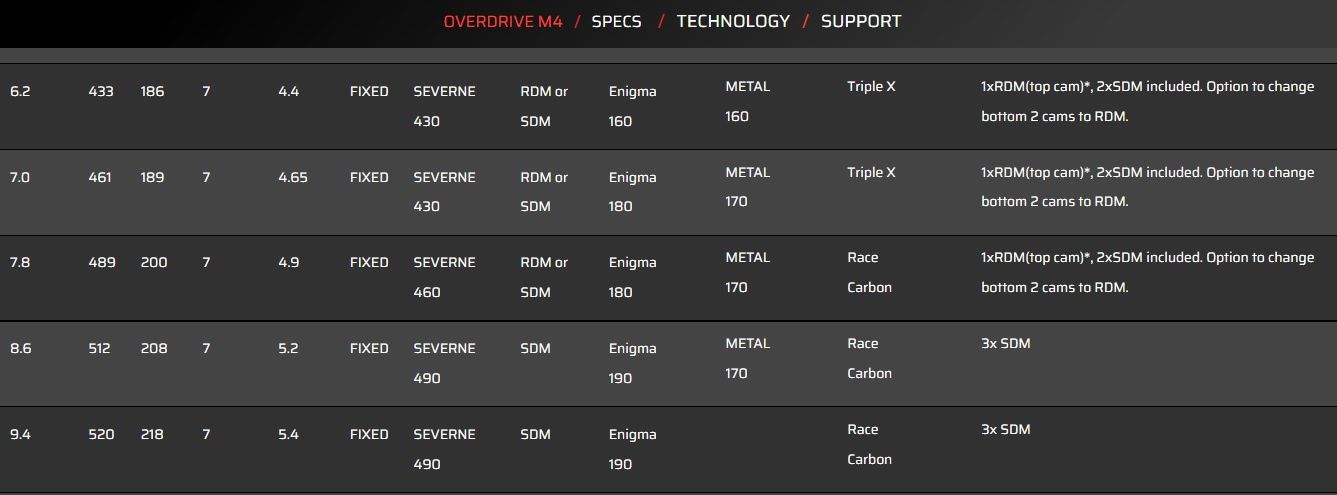Click SEVERNE 430 in 7.0 row

click(444, 192)
